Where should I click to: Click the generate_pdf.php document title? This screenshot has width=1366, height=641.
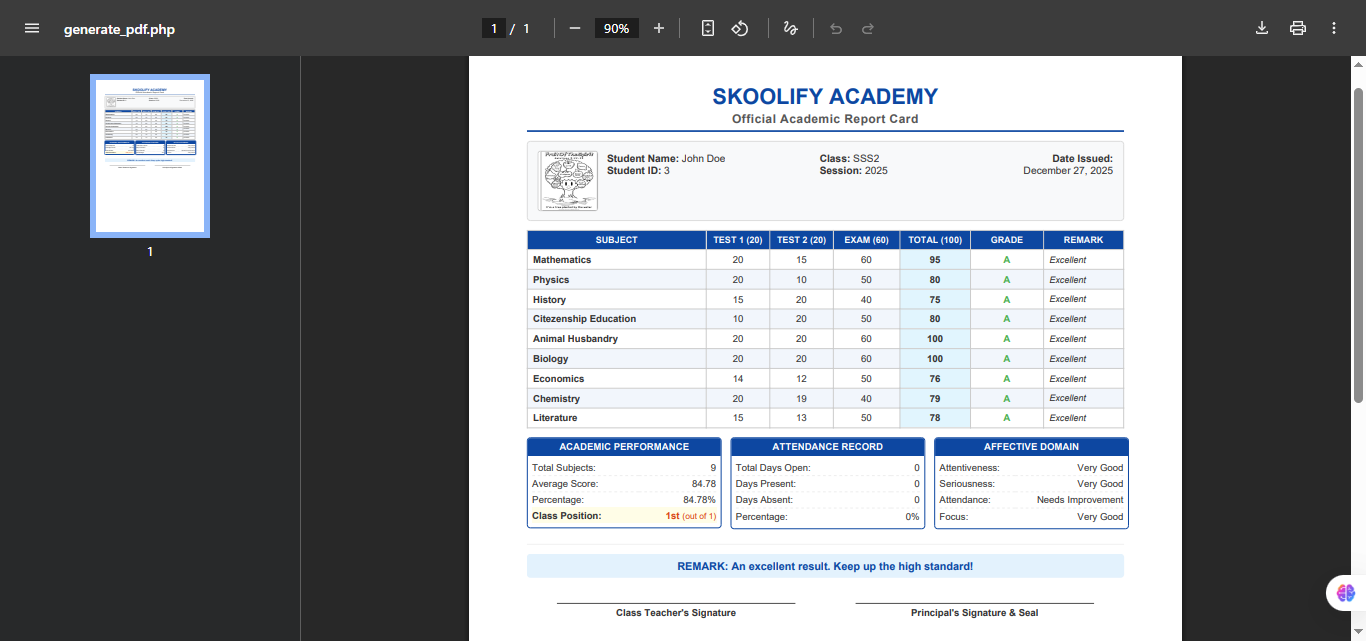coord(119,29)
